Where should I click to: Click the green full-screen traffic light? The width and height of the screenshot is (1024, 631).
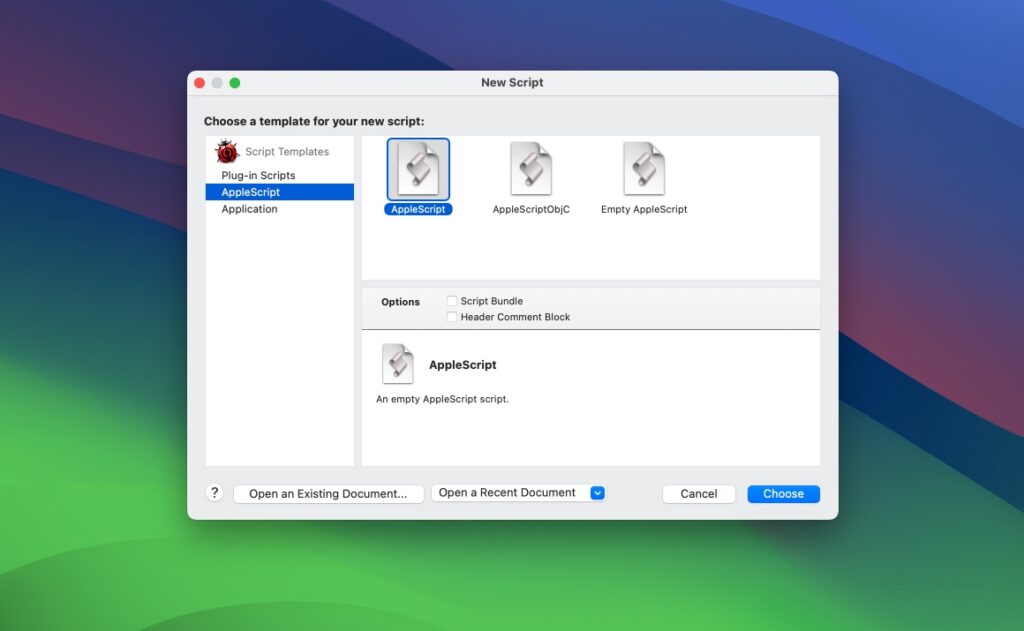point(234,83)
